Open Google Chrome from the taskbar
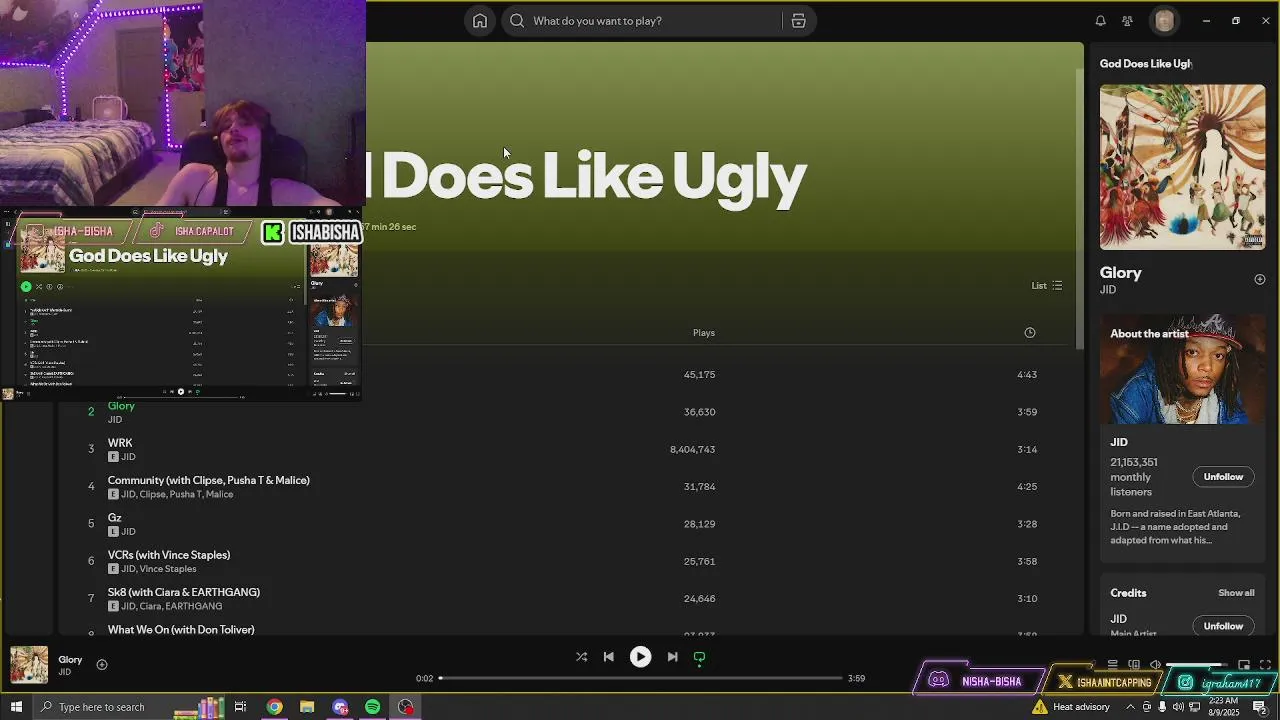This screenshot has height=720, width=1280. (274, 707)
